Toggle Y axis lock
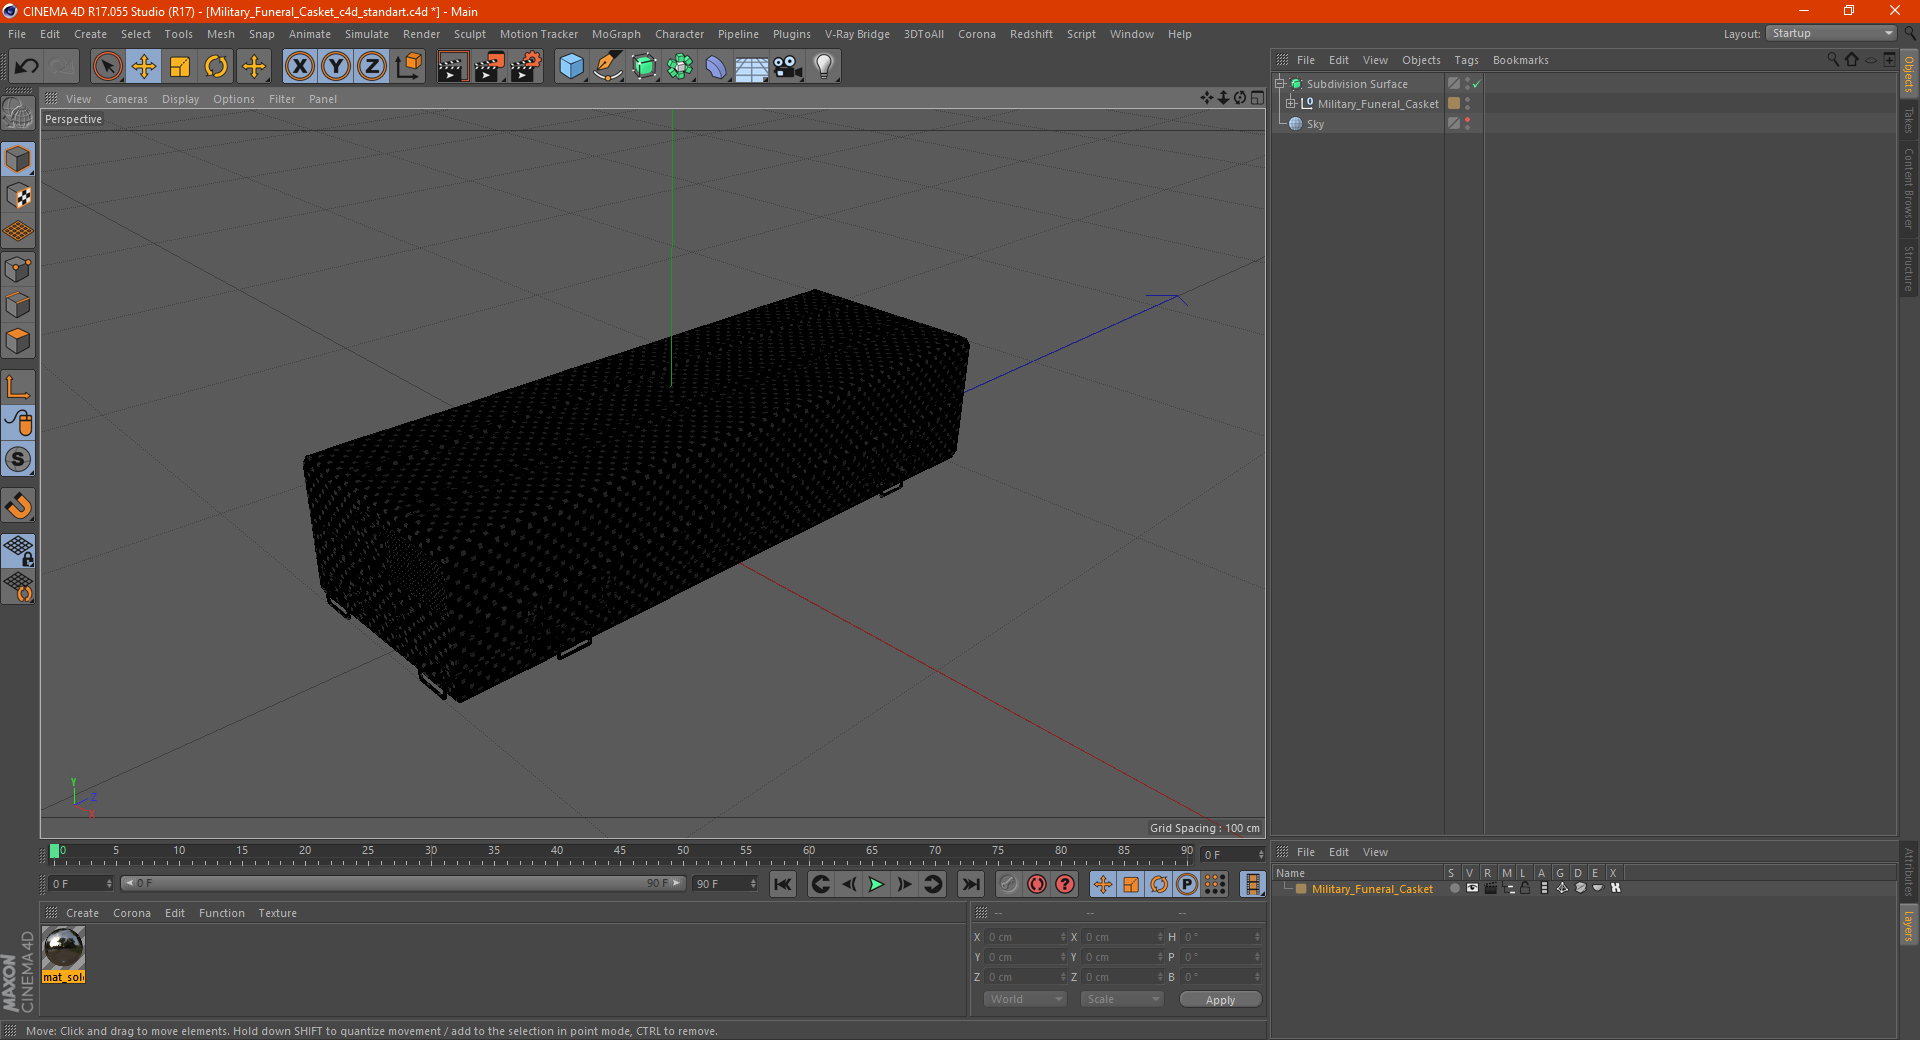The image size is (1920, 1040). pos(336,67)
